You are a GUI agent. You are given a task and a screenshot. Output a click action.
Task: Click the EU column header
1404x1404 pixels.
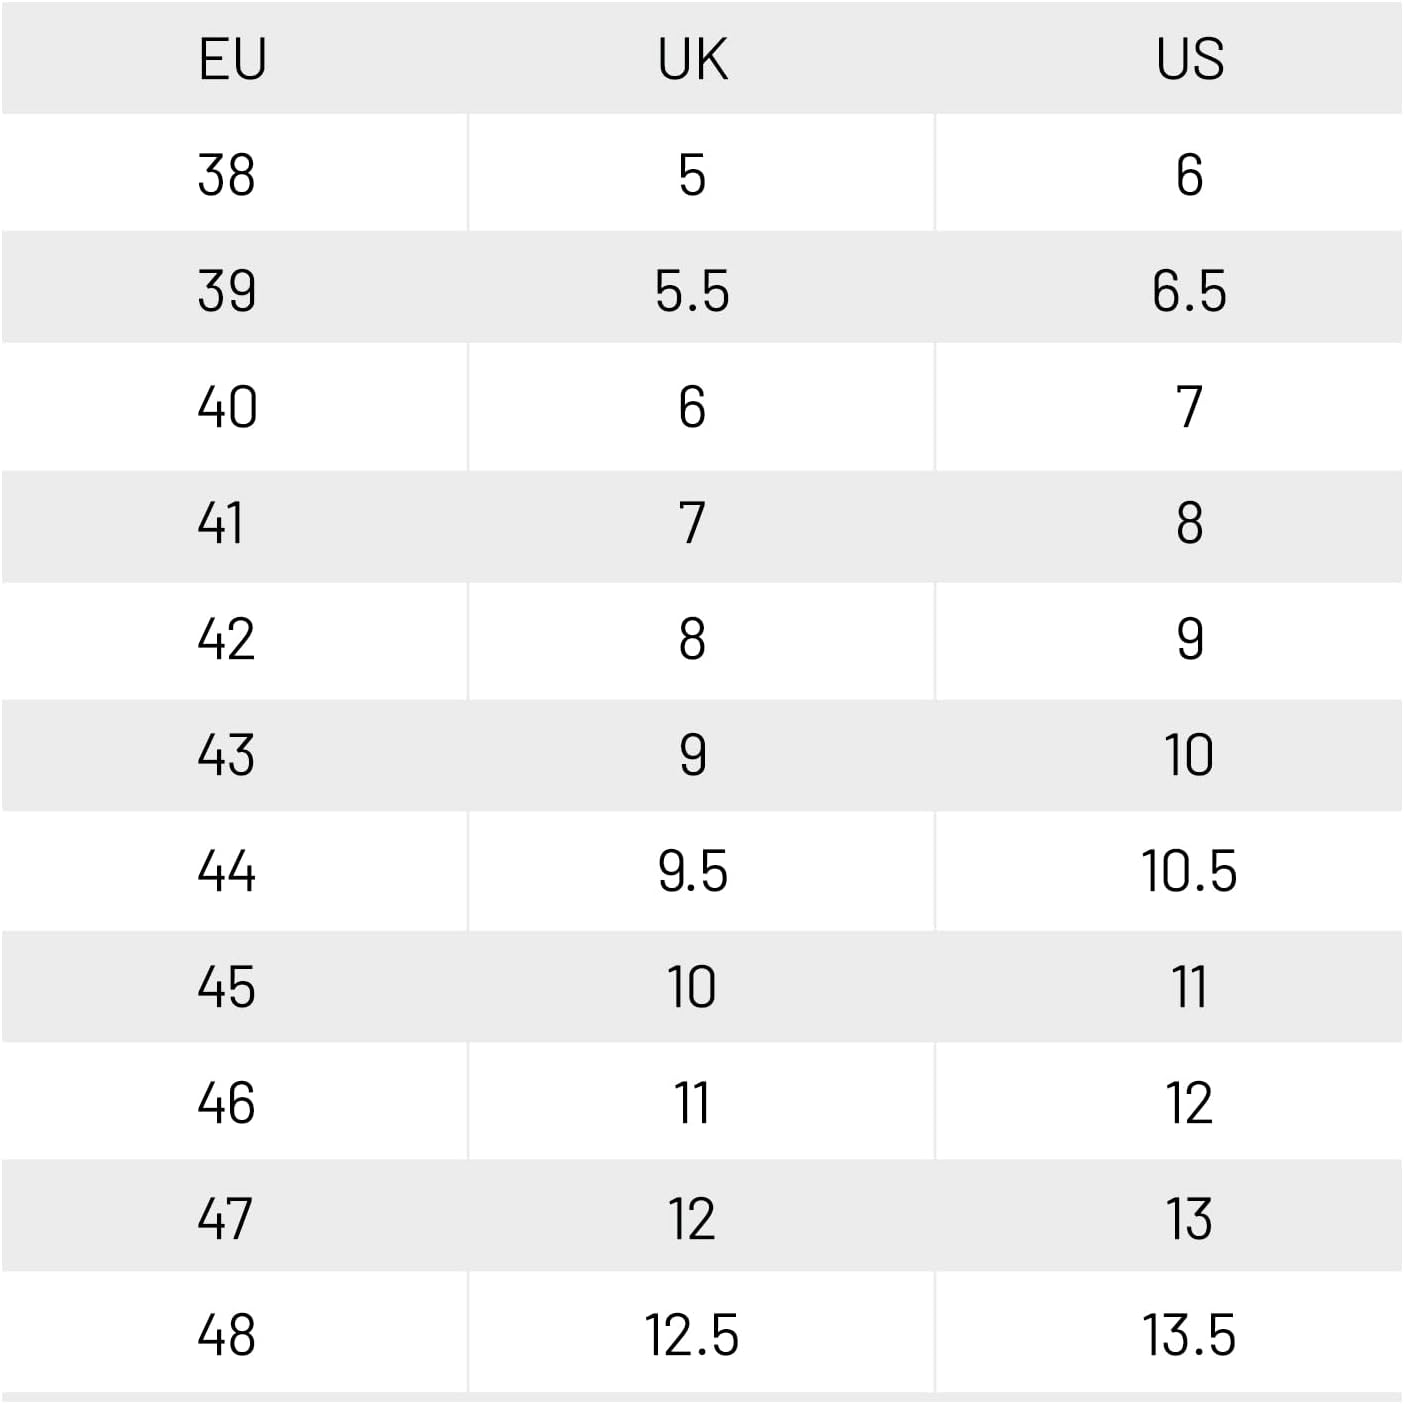click(x=232, y=59)
